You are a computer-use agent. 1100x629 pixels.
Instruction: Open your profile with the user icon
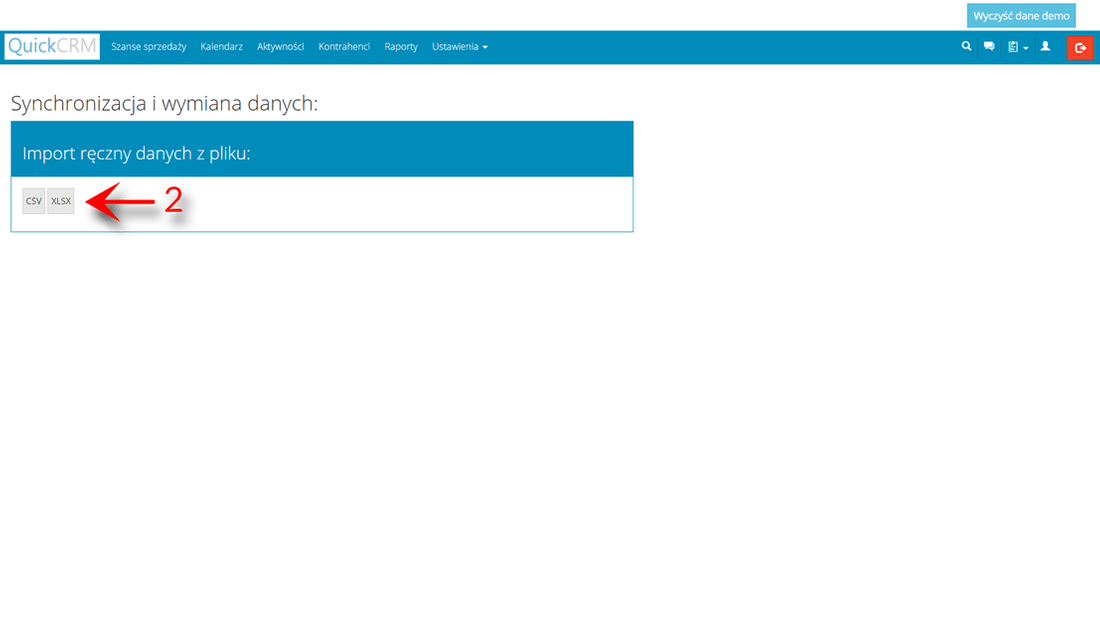[1046, 46]
